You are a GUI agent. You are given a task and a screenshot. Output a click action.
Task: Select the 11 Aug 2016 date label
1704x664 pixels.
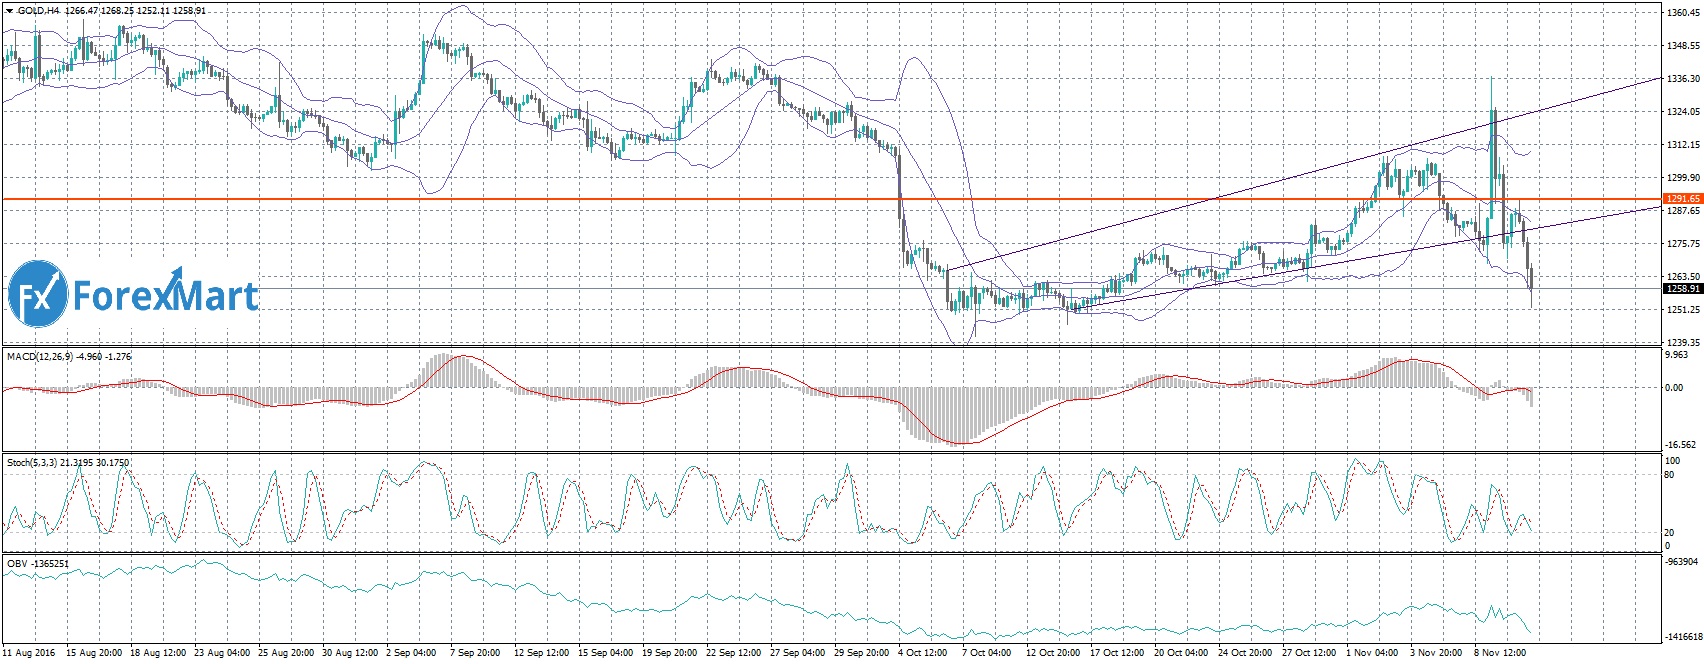coord(28,653)
